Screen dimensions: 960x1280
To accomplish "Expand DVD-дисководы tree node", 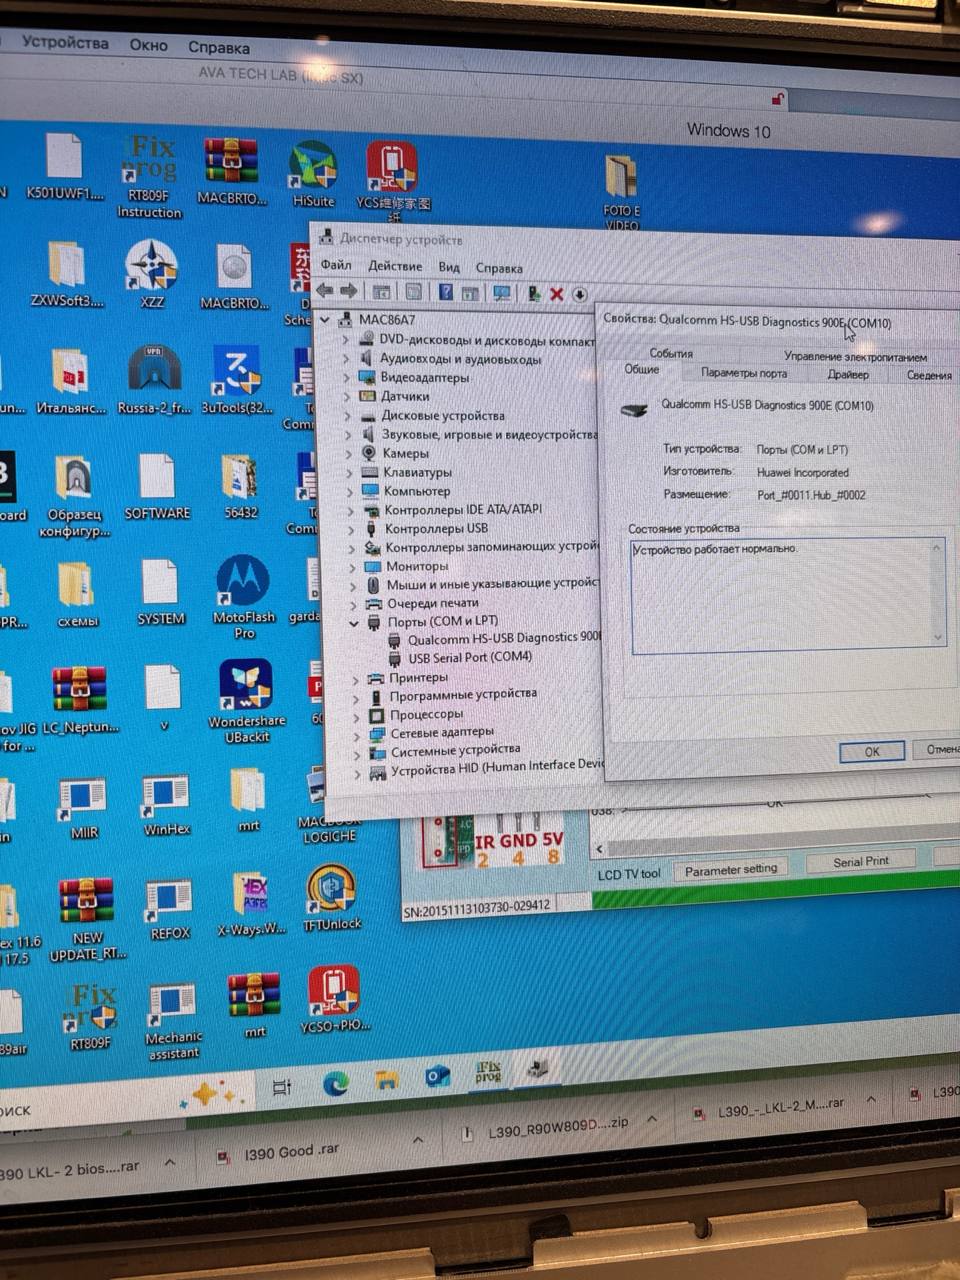I will click(x=347, y=340).
